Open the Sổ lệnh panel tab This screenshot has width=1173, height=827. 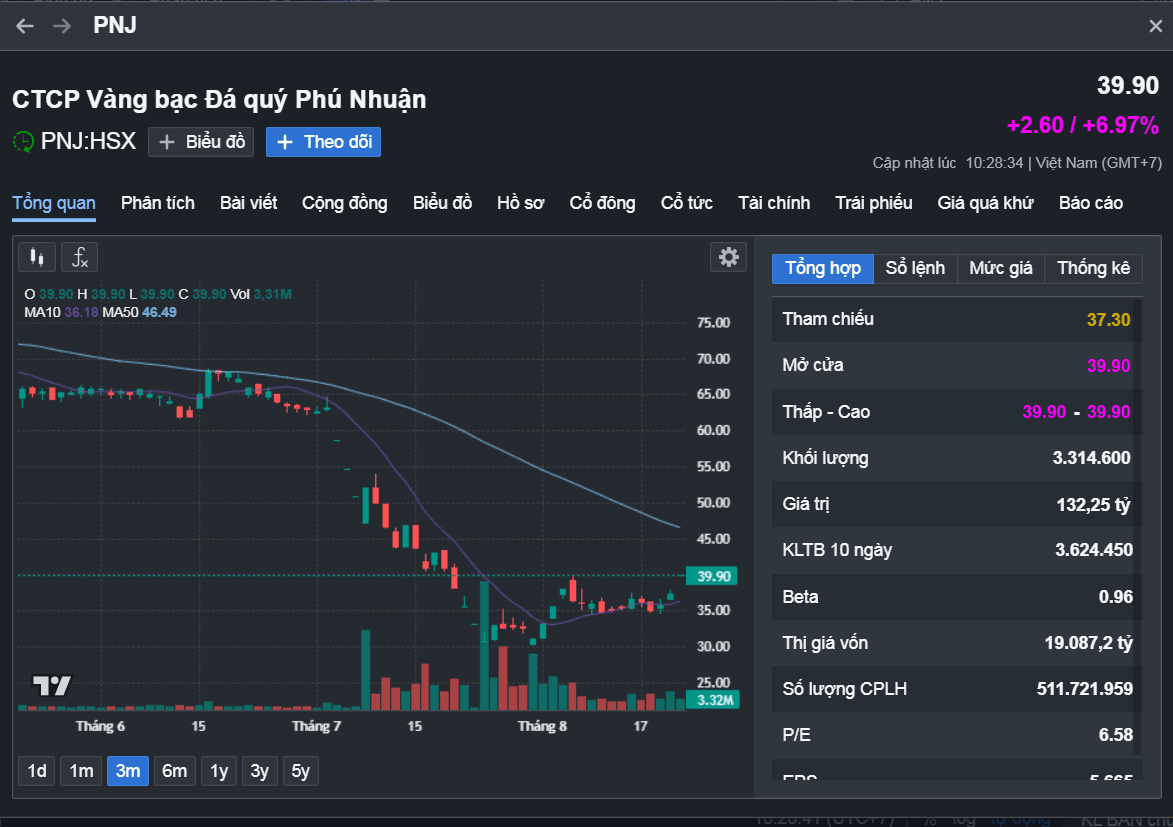tap(915, 268)
